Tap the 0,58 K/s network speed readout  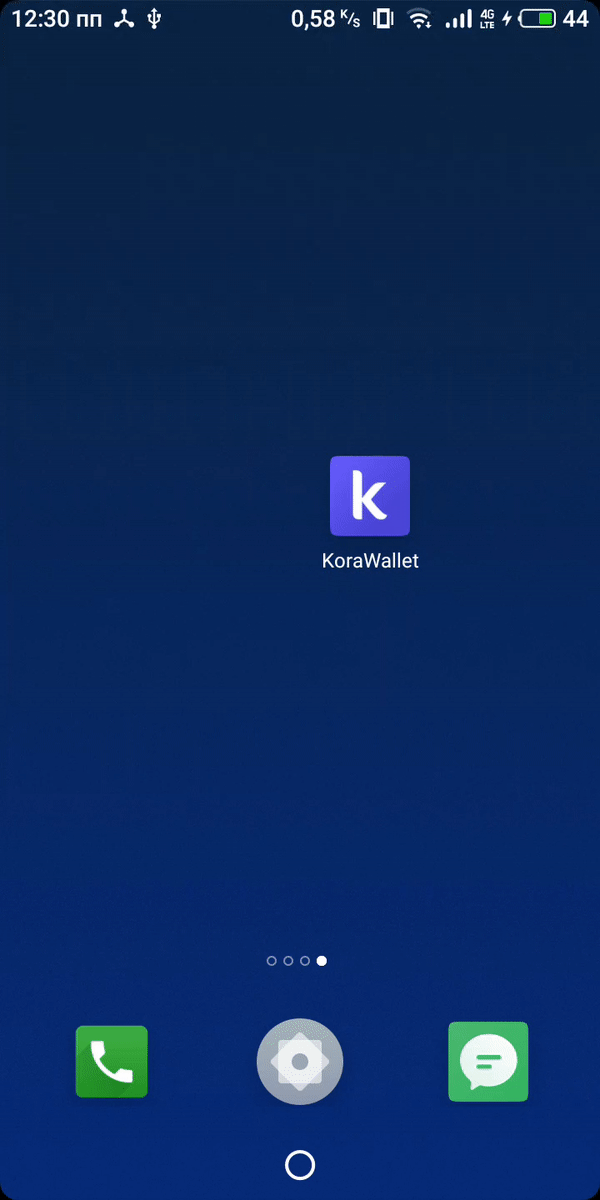tap(326, 18)
